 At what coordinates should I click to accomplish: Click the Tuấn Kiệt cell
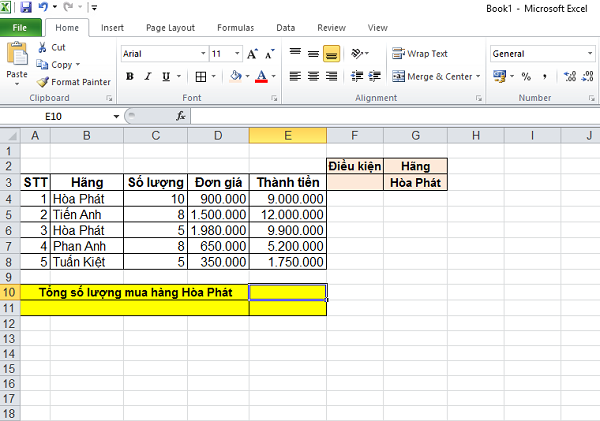[x=87, y=262]
